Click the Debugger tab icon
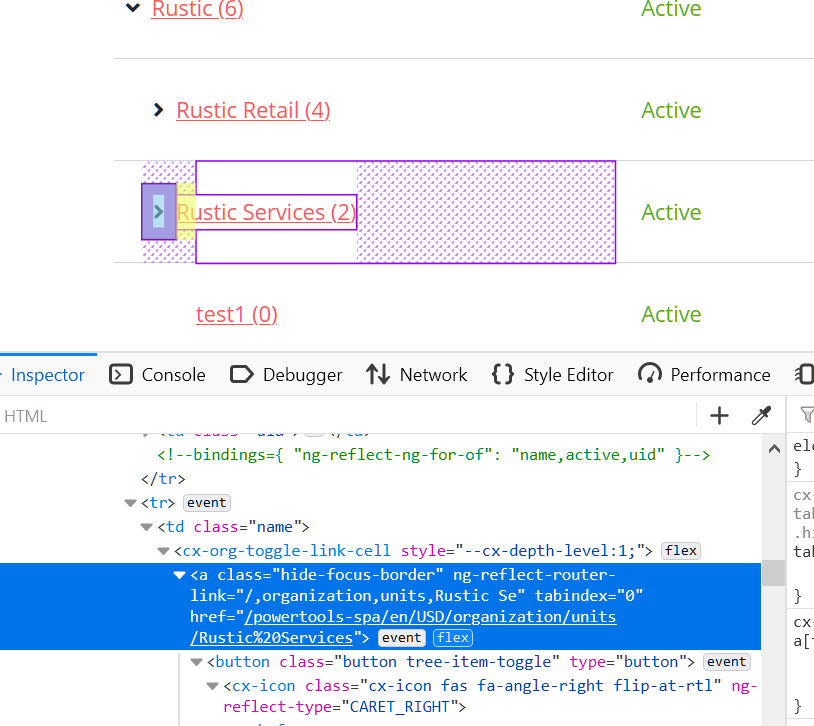The image size is (814, 726). [x=241, y=374]
